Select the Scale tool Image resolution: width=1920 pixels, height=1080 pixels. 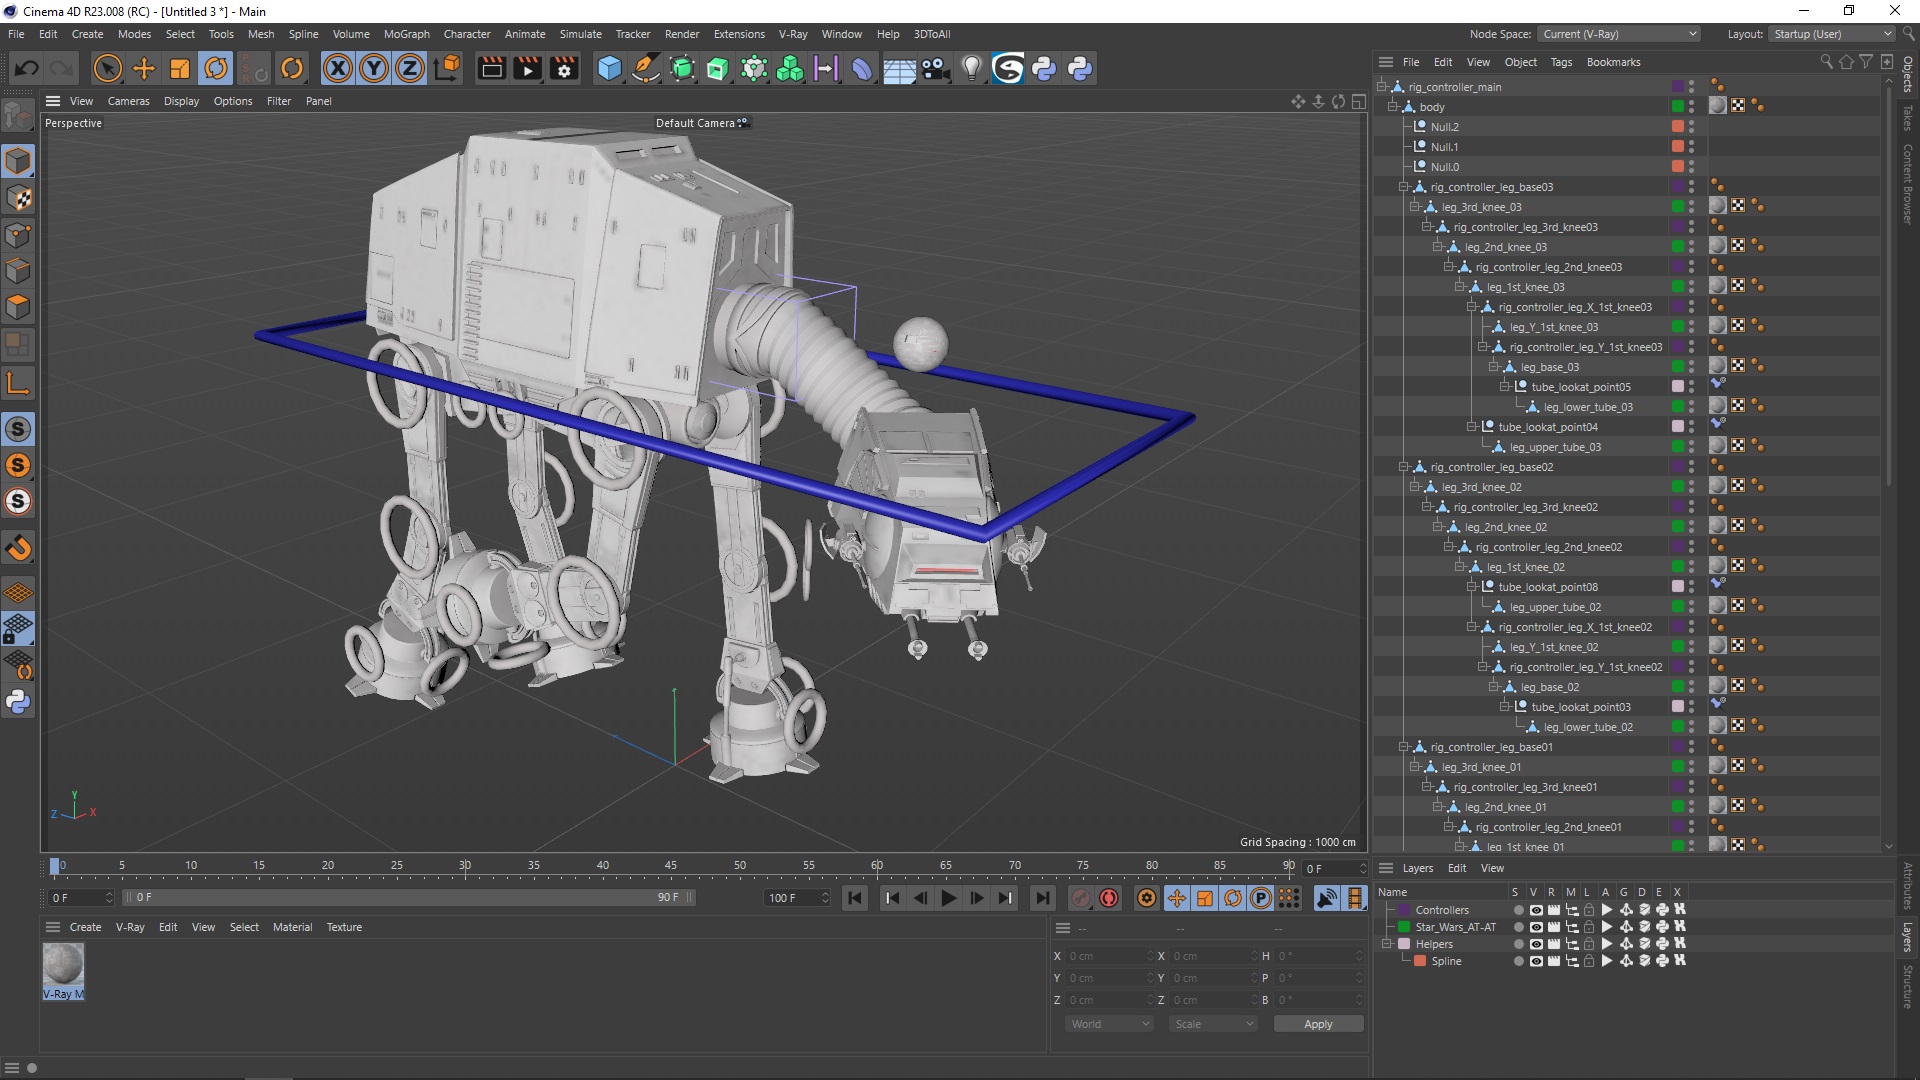180,68
